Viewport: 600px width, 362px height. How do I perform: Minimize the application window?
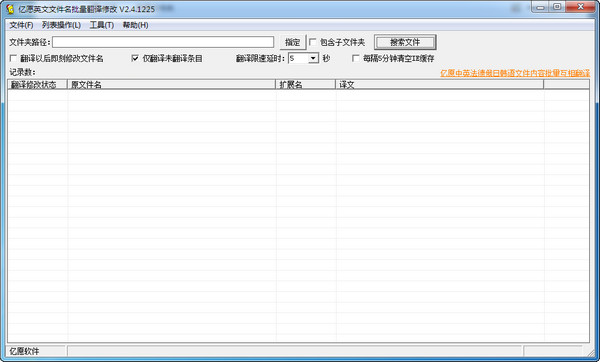pyautogui.click(x=541, y=7)
